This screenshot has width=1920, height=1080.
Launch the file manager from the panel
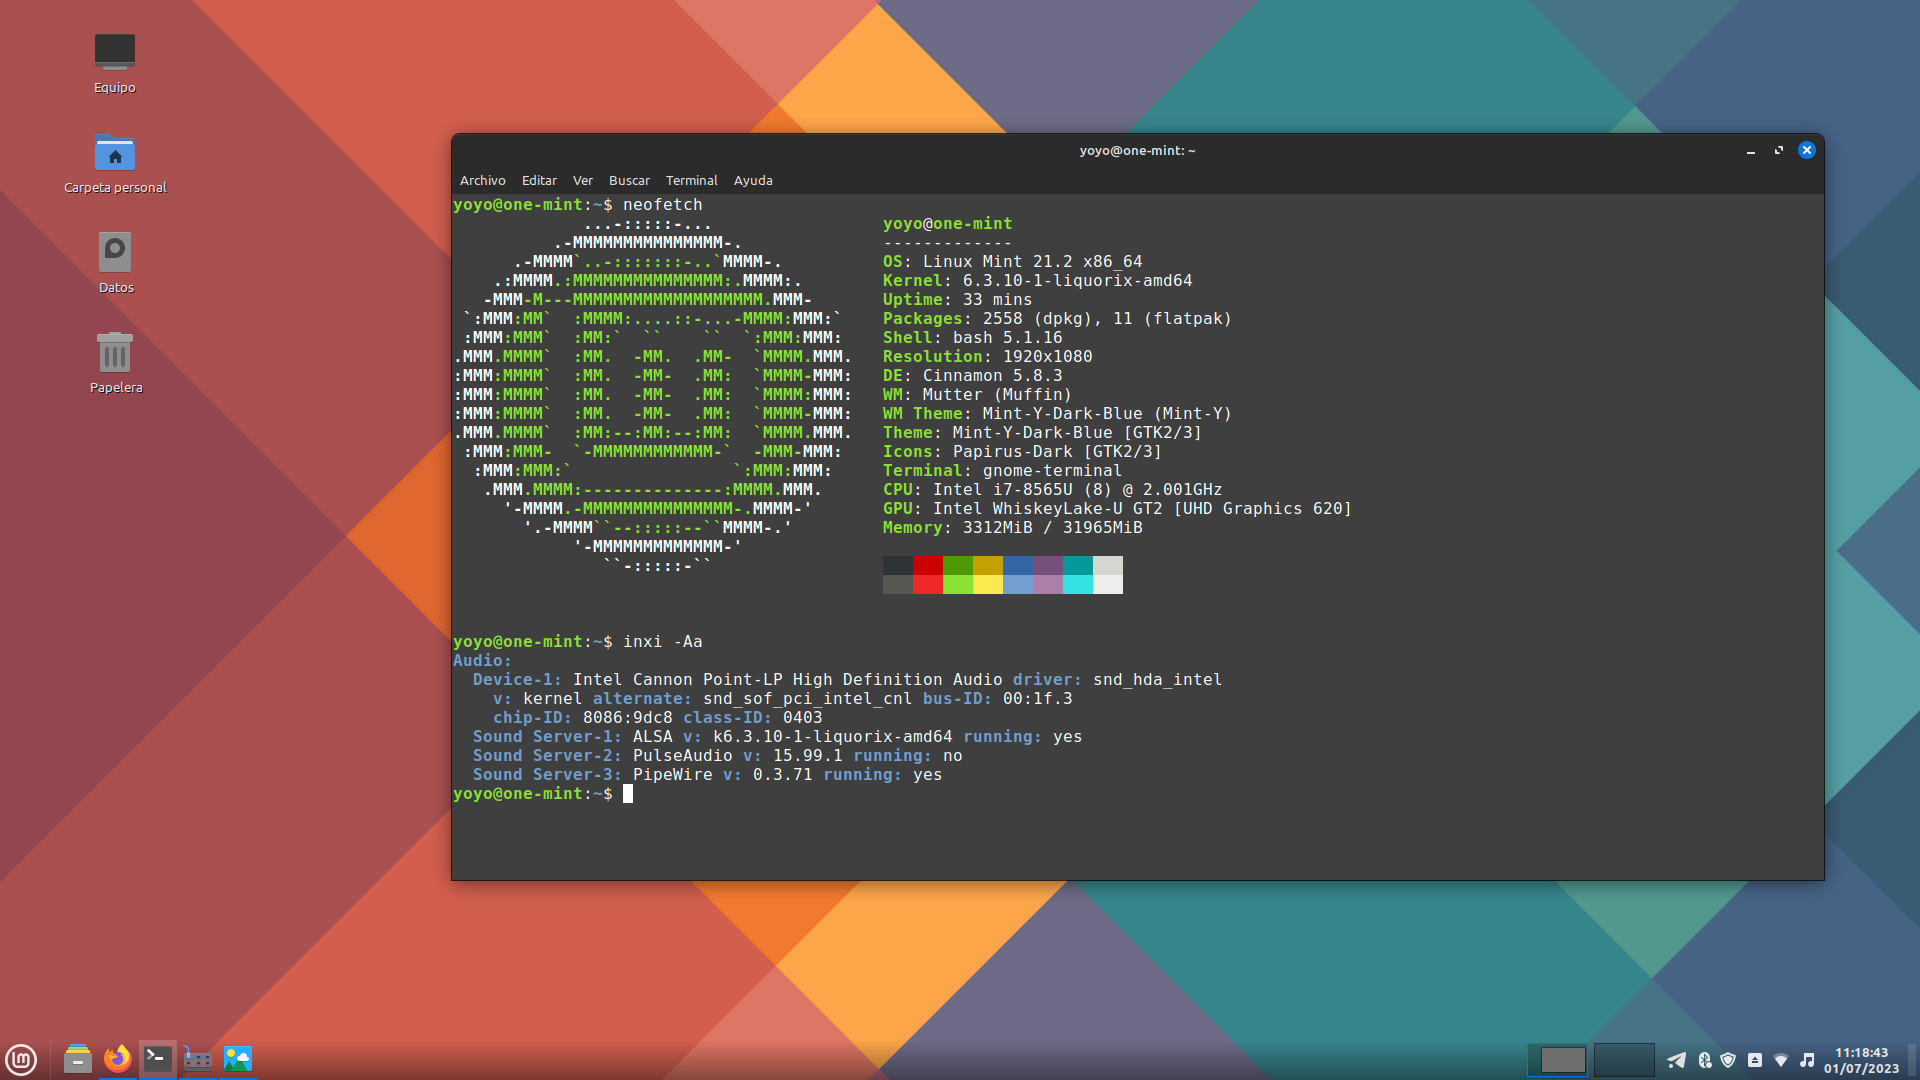(78, 1059)
